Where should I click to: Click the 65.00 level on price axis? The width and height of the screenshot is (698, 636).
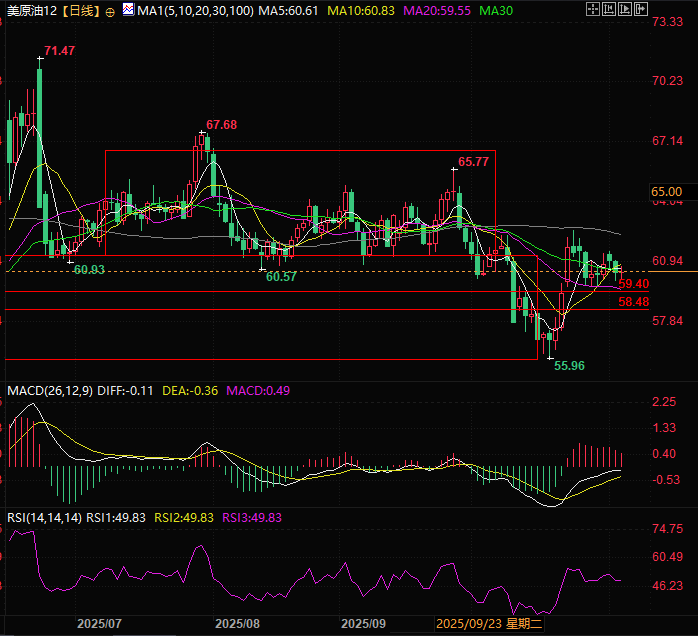(x=666, y=191)
